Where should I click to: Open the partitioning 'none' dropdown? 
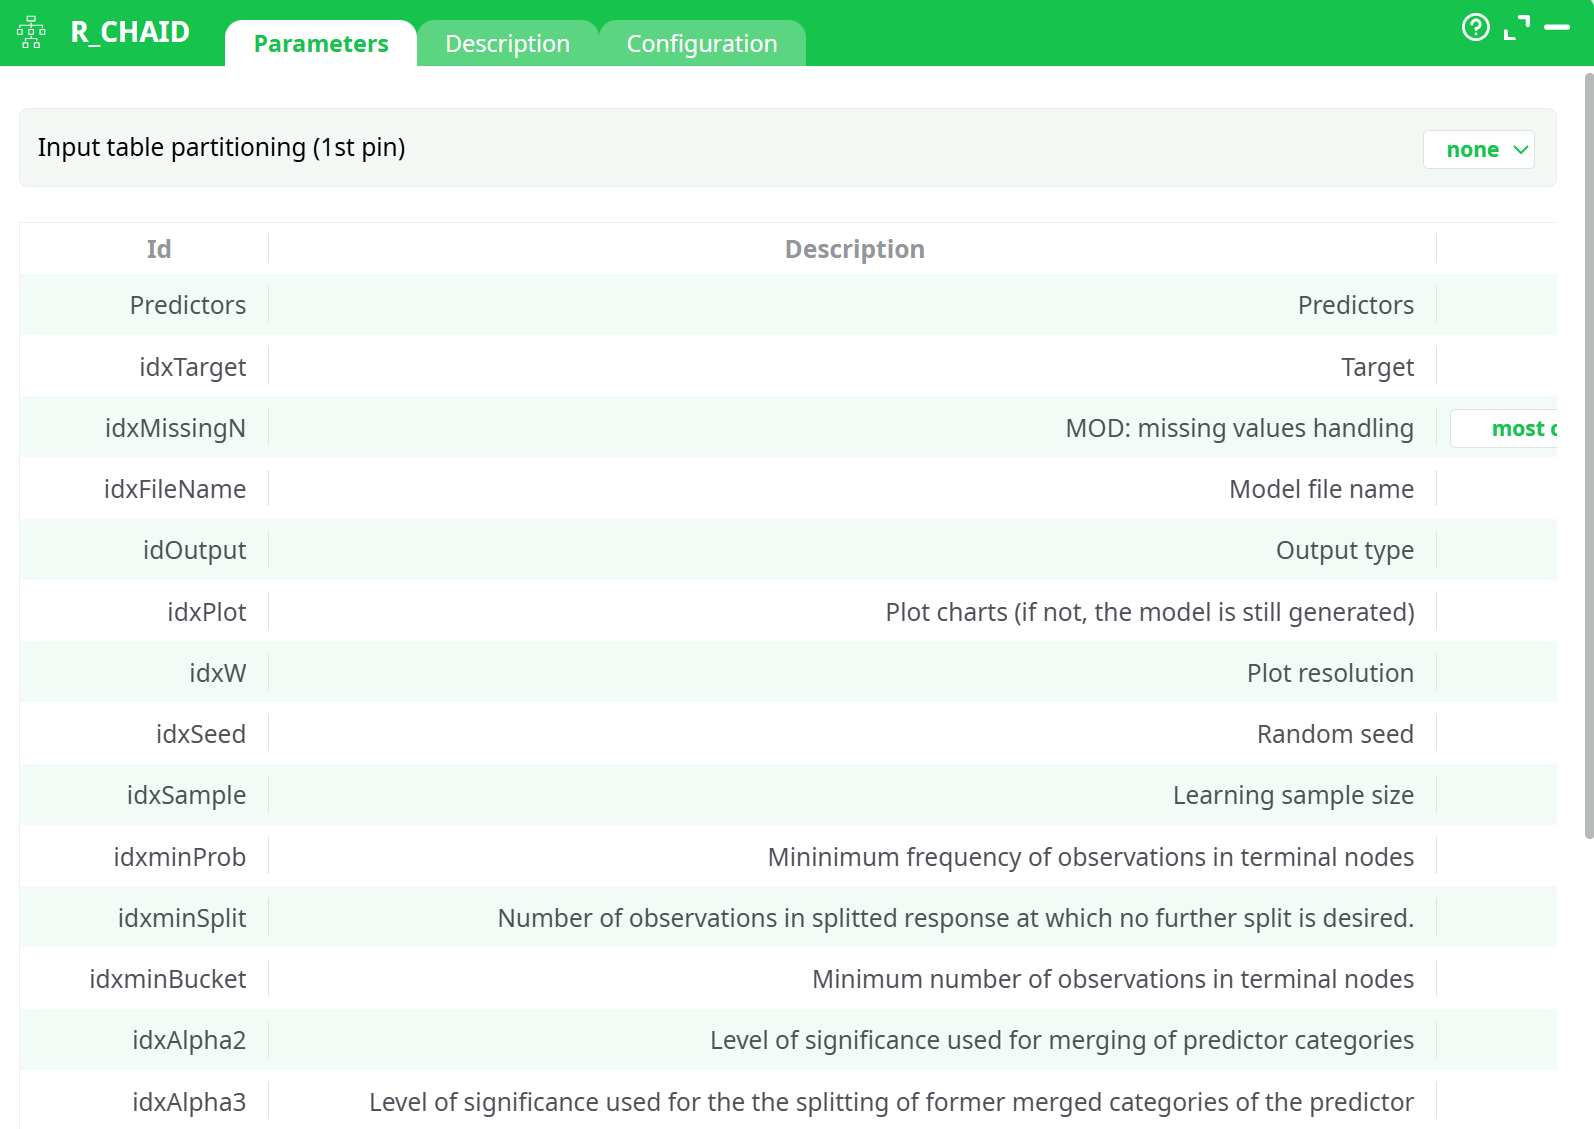click(1477, 150)
